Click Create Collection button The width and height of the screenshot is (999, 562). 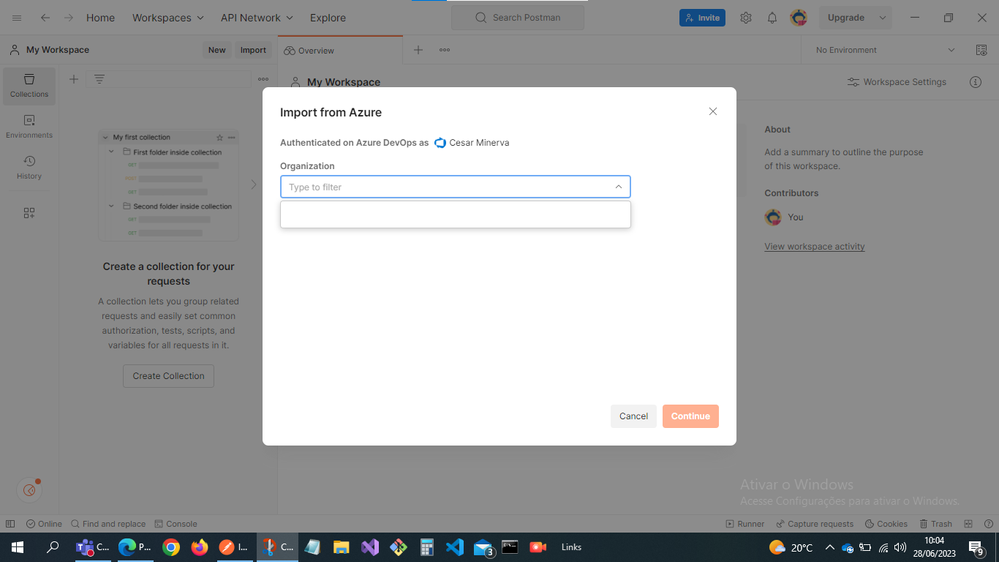tap(168, 376)
